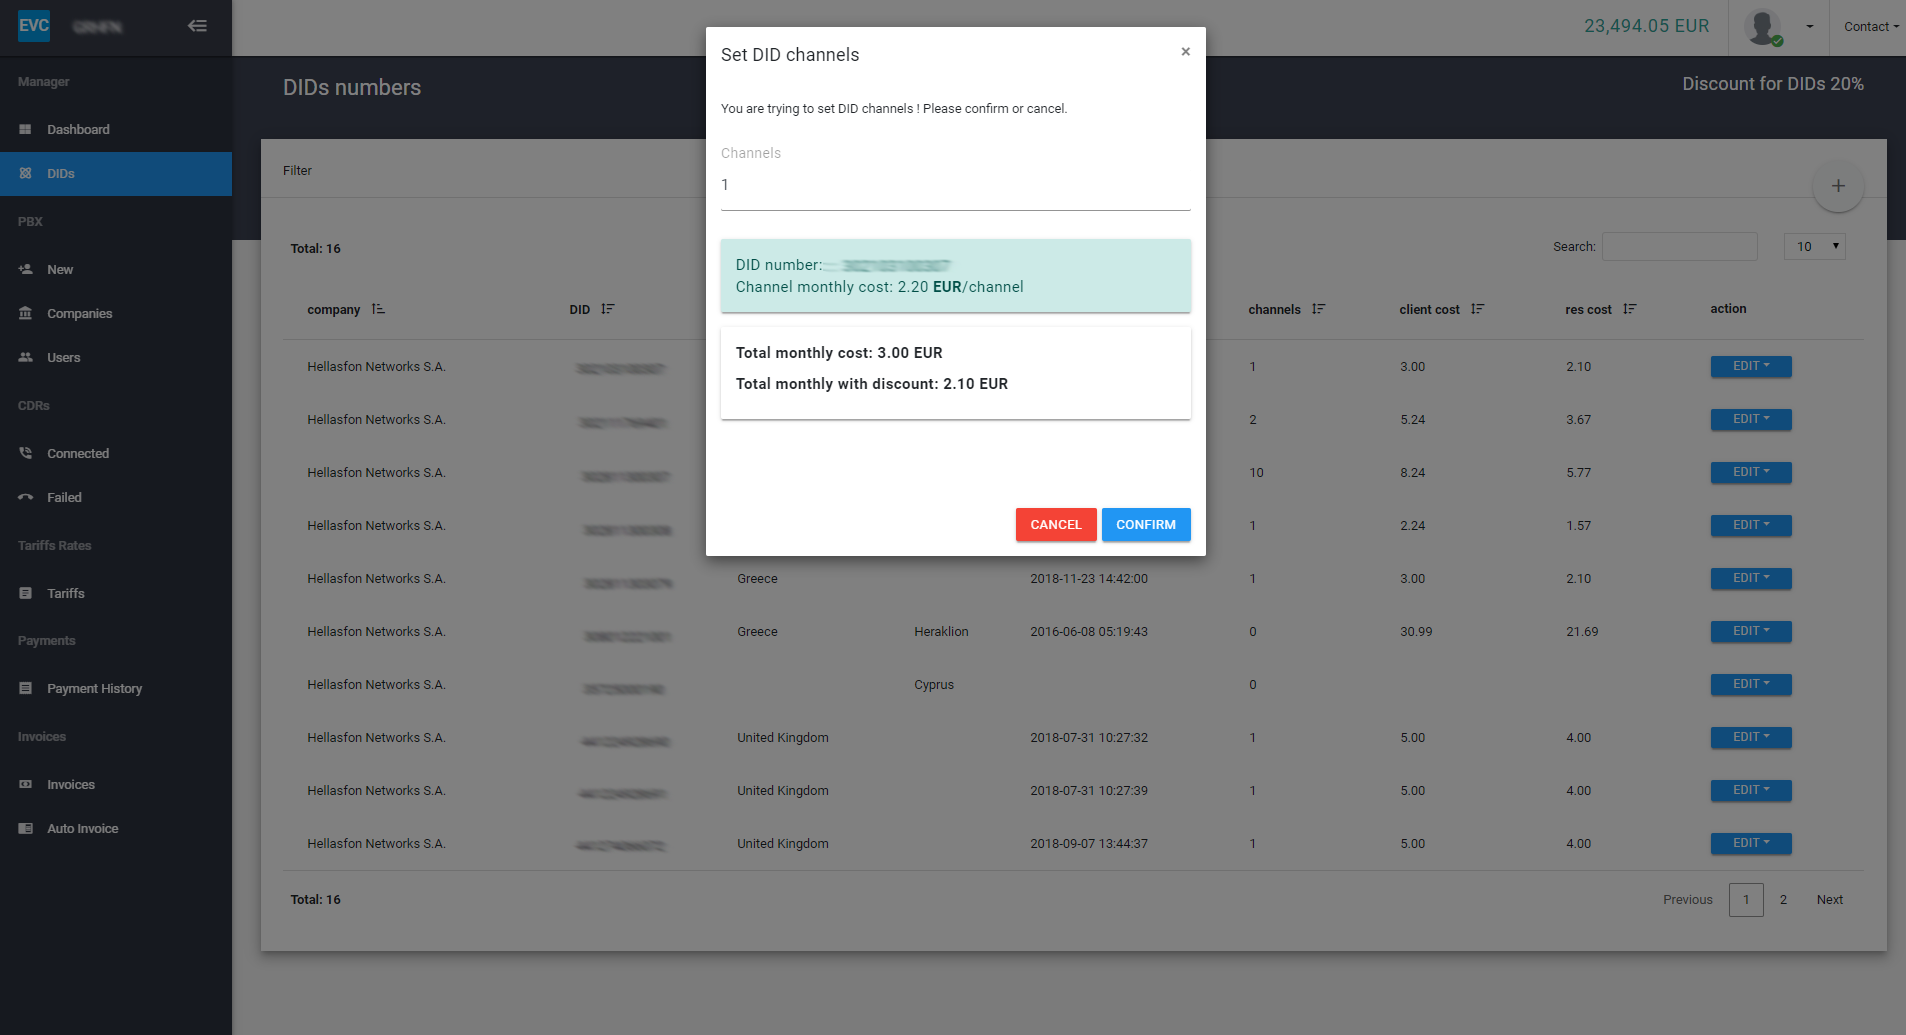Click the add DID plus button
Screen dimensions: 1906x1035
click(x=1838, y=186)
